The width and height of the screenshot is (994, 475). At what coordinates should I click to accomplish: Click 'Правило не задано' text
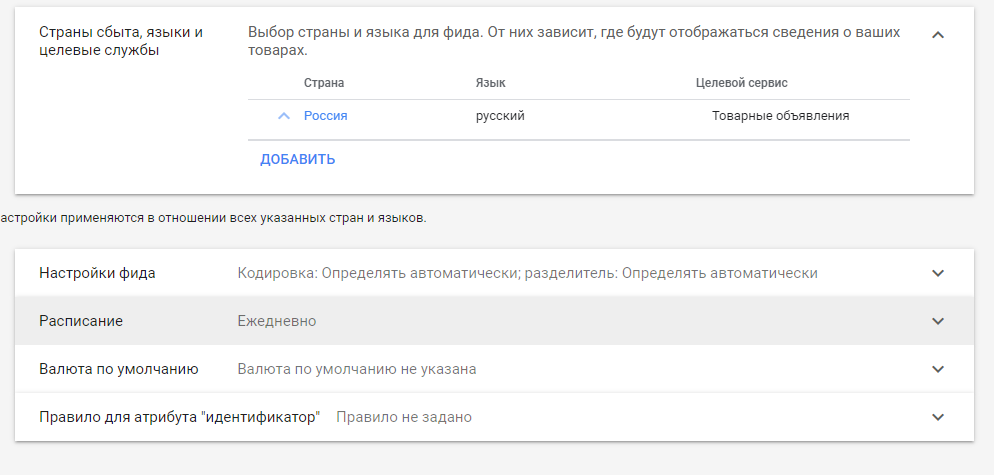[403, 417]
